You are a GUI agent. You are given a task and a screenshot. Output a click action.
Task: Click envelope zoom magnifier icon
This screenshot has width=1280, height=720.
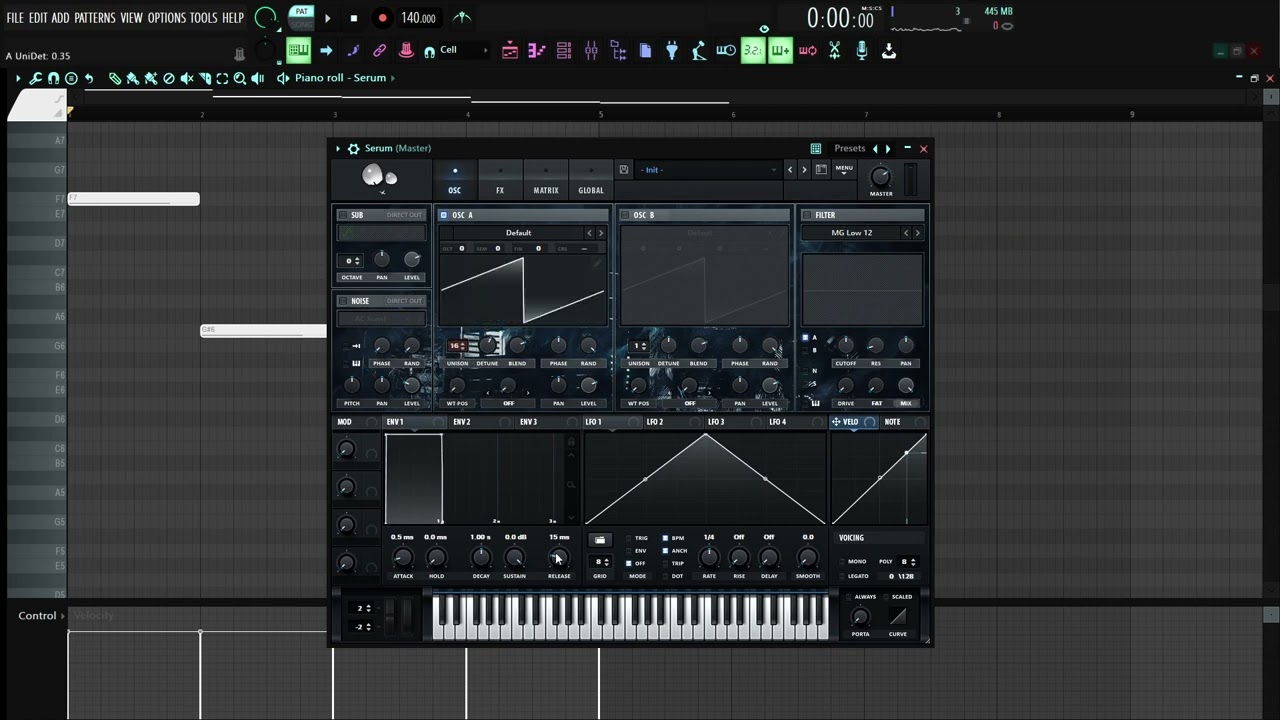[571, 485]
